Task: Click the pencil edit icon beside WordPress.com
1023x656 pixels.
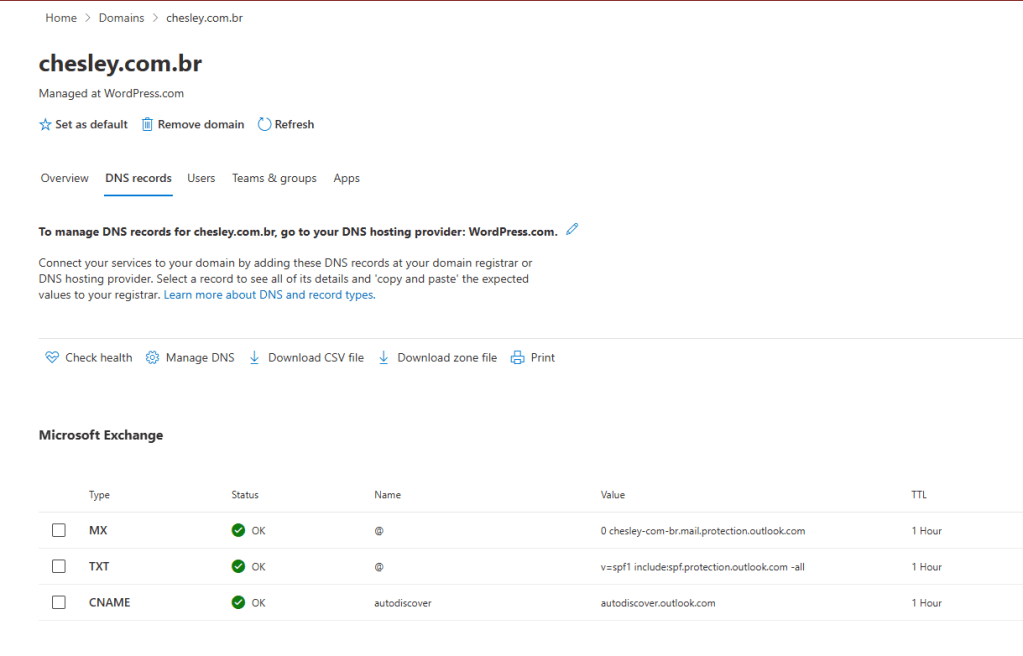Action: tap(572, 229)
